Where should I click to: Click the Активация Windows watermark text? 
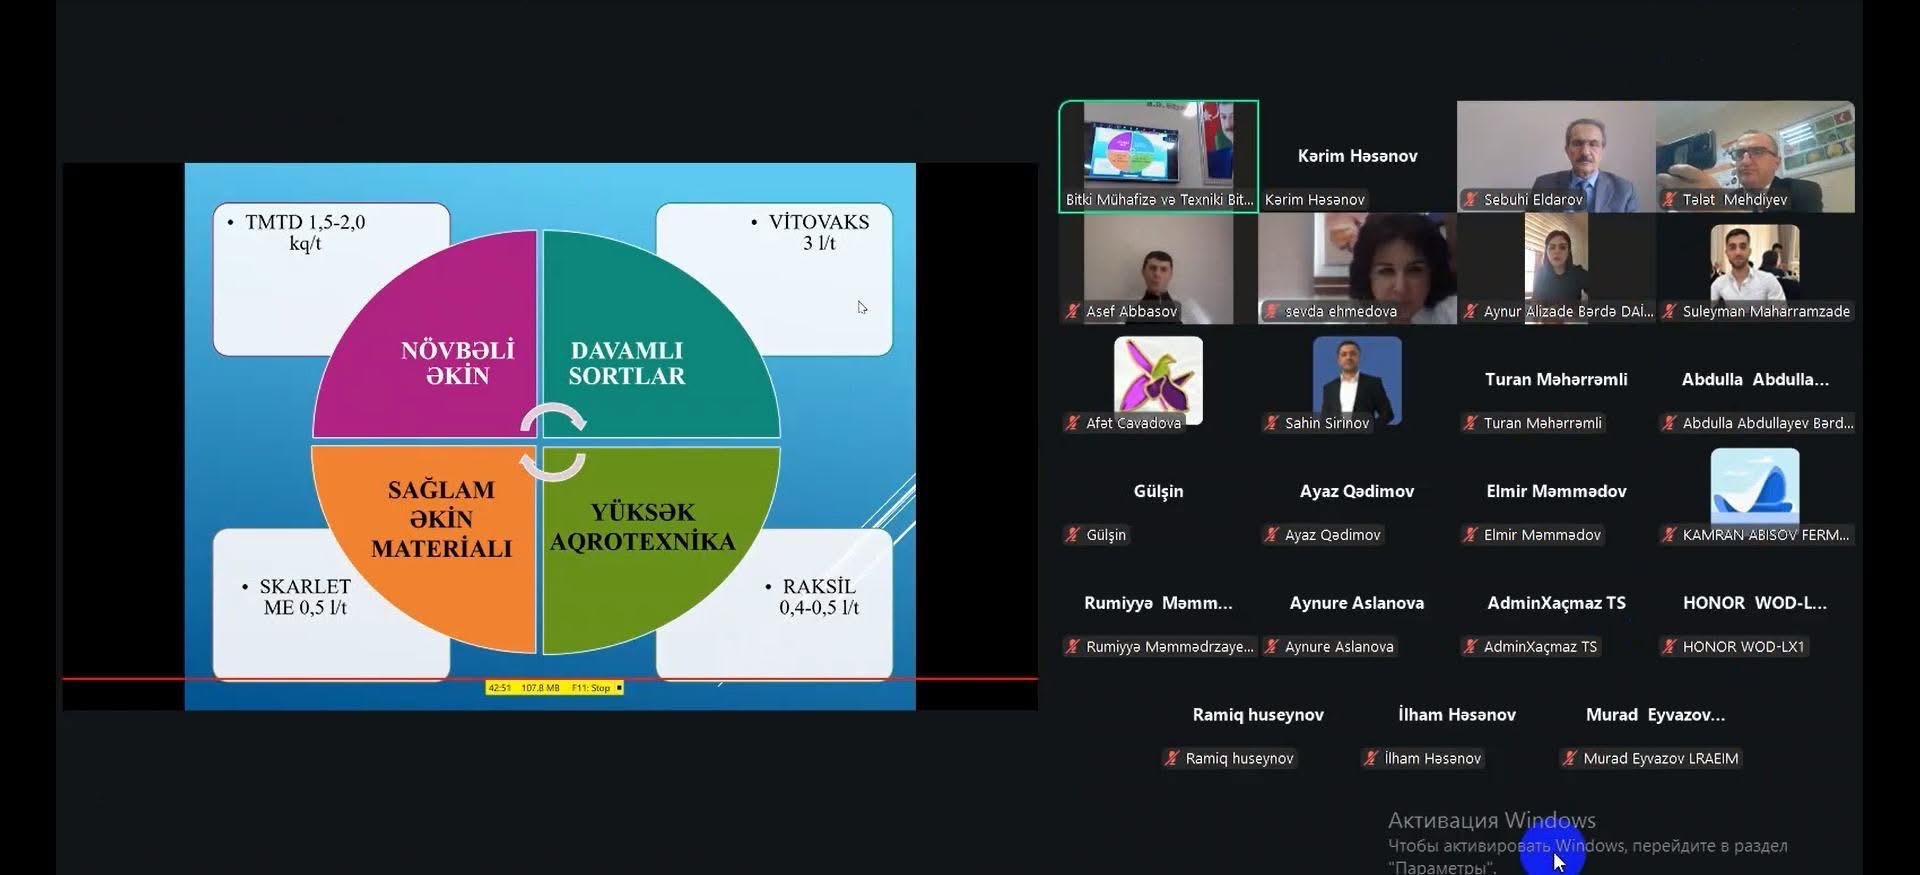click(1491, 821)
